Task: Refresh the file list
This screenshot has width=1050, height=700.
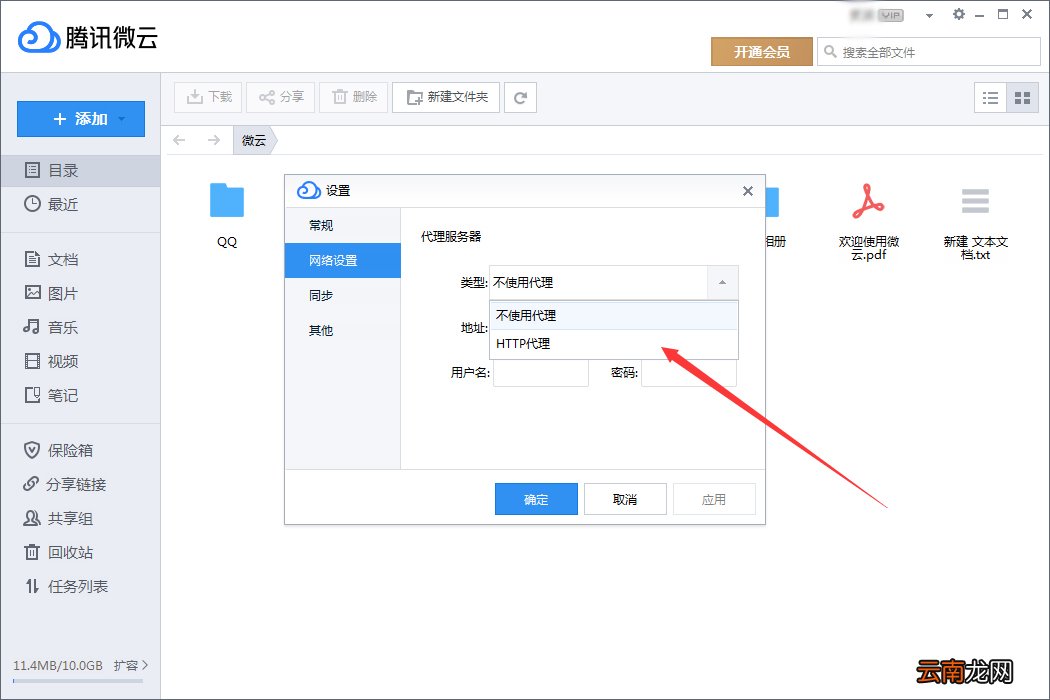Action: click(x=520, y=97)
